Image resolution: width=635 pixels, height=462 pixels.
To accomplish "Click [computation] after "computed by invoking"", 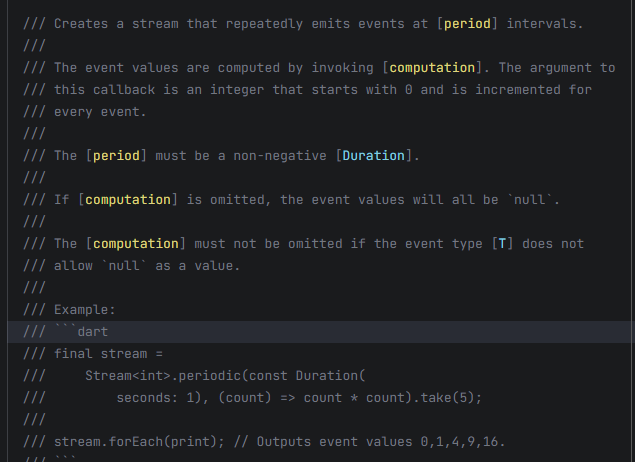I will [432, 68].
